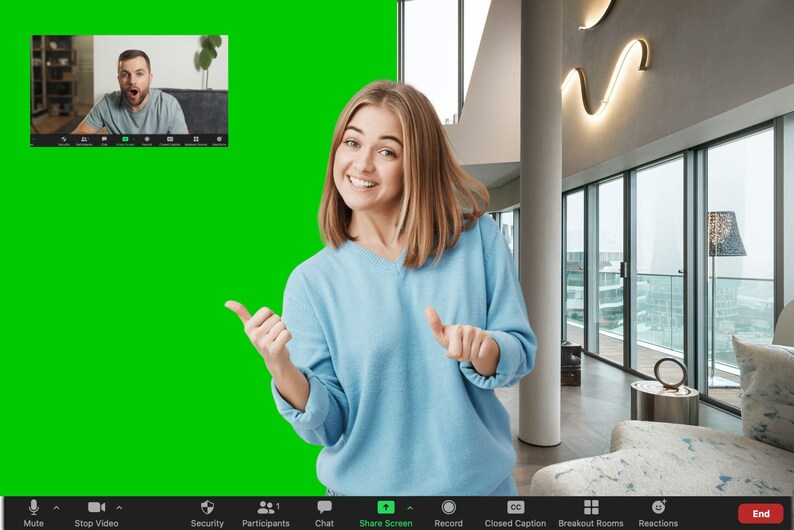This screenshot has width=794, height=530.
Task: Turn on Closed Caption
Action: click(515, 513)
